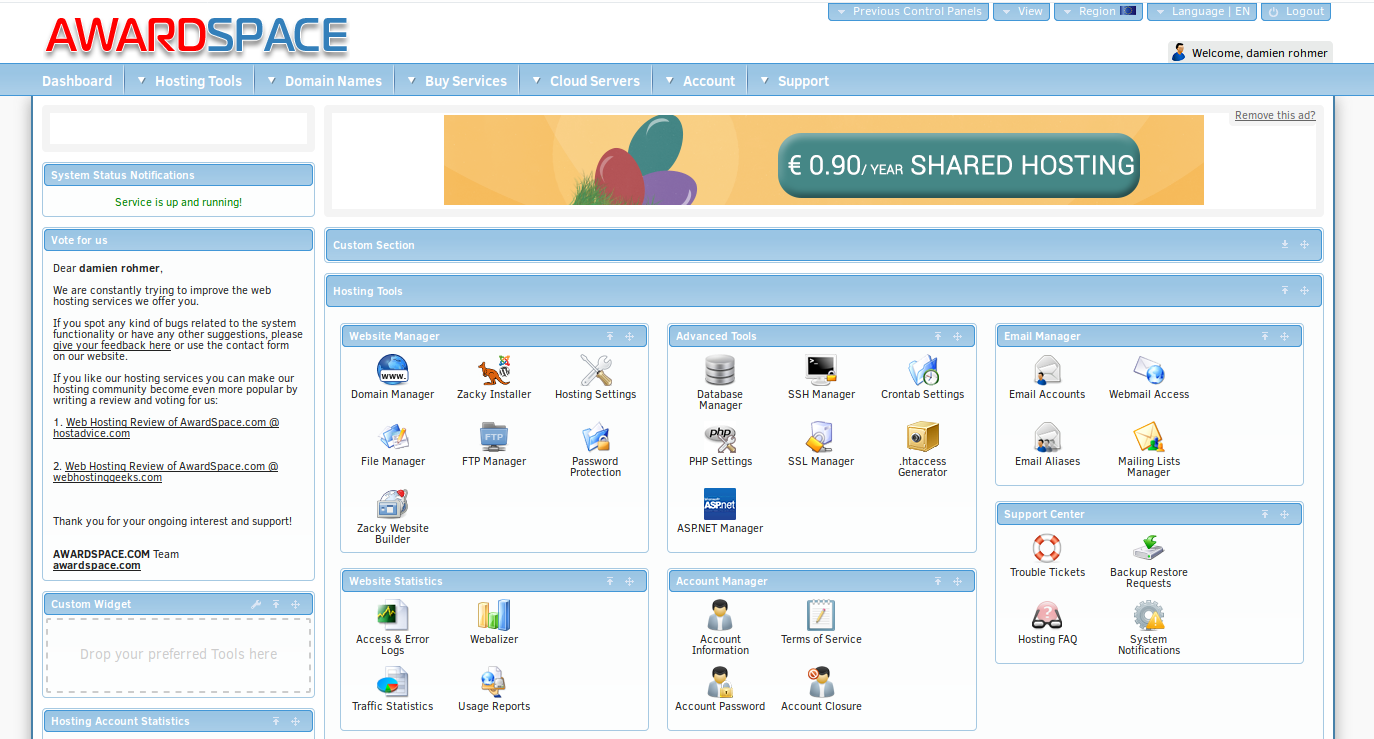Viewport: 1374px width, 739px height.
Task: Open Usage Reports
Action: (494, 690)
